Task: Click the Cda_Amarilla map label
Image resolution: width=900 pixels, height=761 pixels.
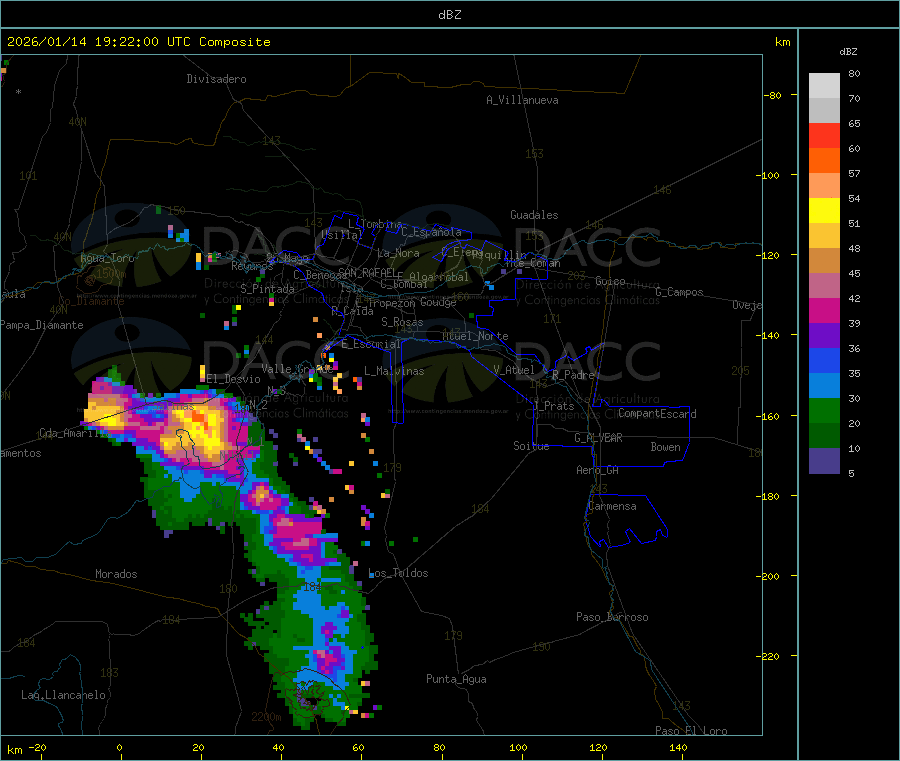Action: [x=75, y=433]
